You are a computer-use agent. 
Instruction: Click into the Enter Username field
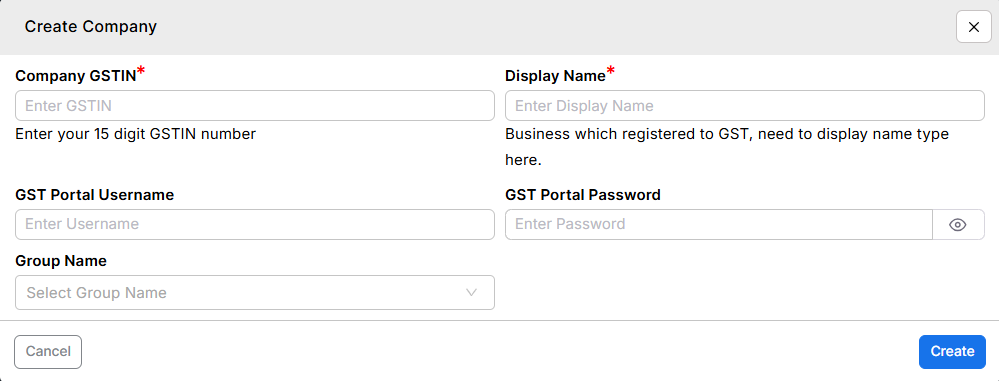[255, 224]
